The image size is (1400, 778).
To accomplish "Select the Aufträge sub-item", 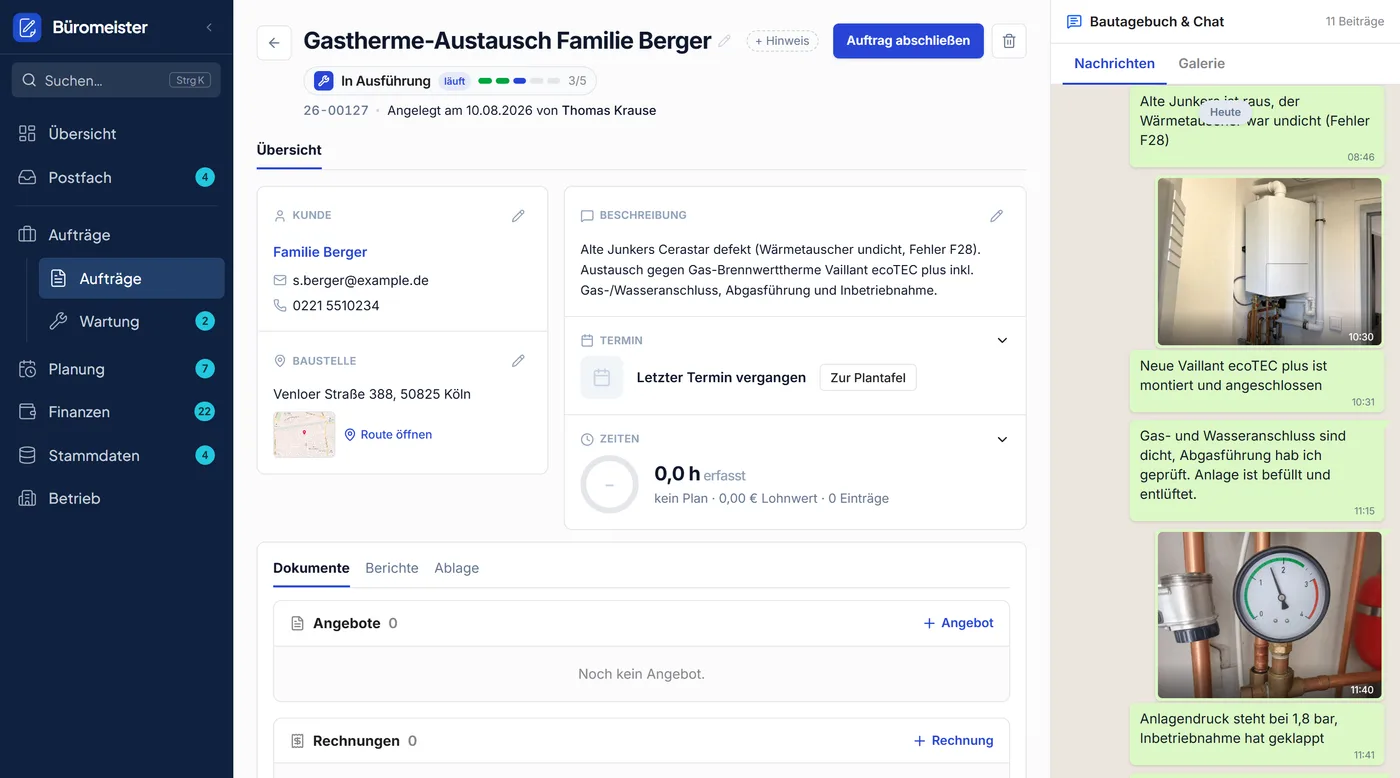I will point(131,278).
